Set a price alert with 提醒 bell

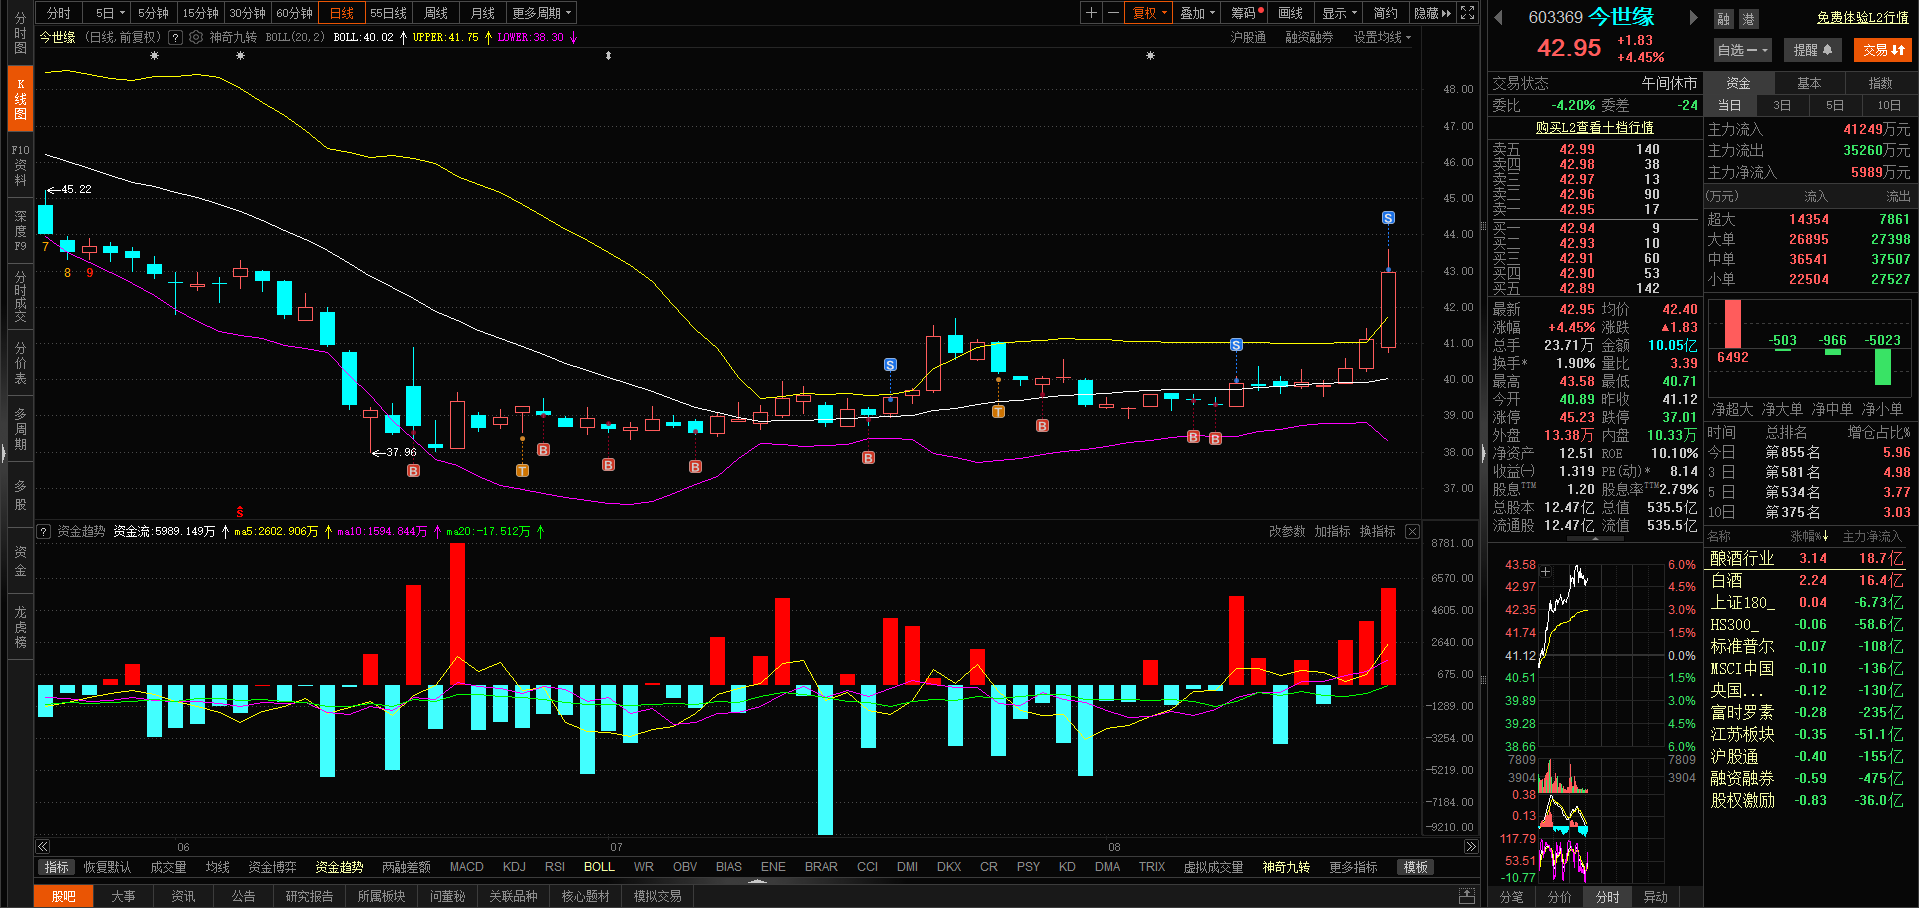(x=1813, y=50)
